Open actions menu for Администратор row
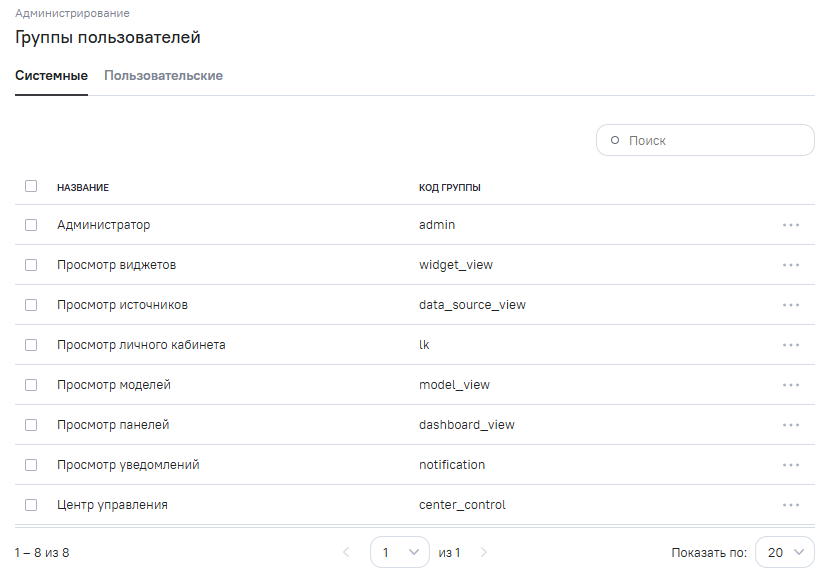Screen dimensions: 823x571 791,225
